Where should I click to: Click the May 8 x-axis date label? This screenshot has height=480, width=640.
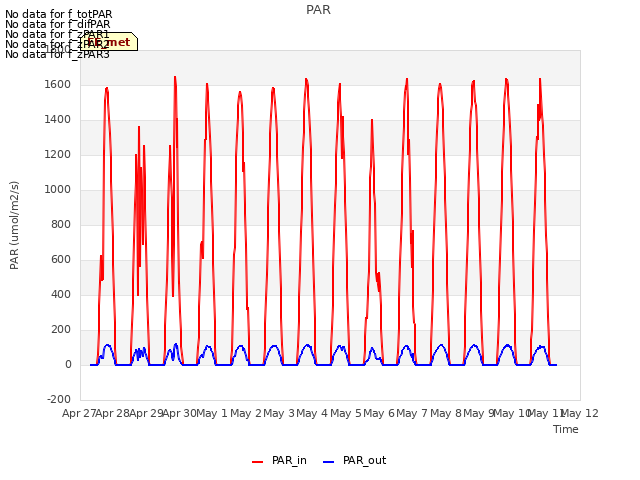tap(446, 413)
